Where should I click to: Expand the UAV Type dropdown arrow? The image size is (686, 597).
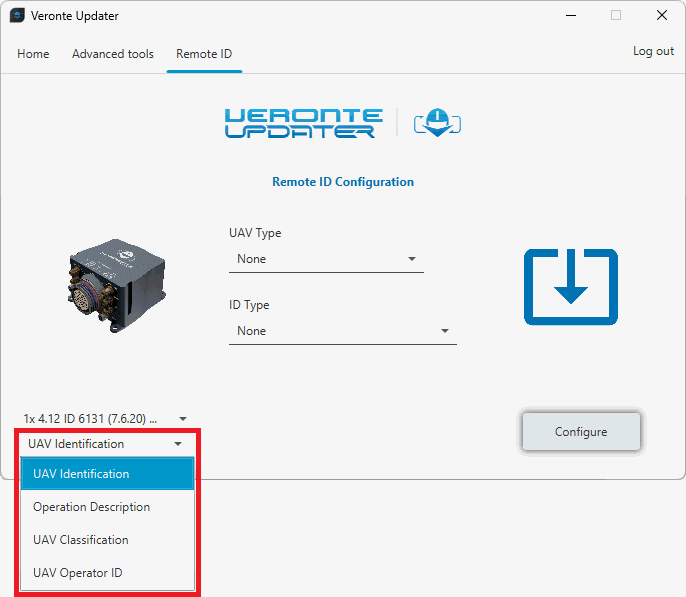coord(411,259)
